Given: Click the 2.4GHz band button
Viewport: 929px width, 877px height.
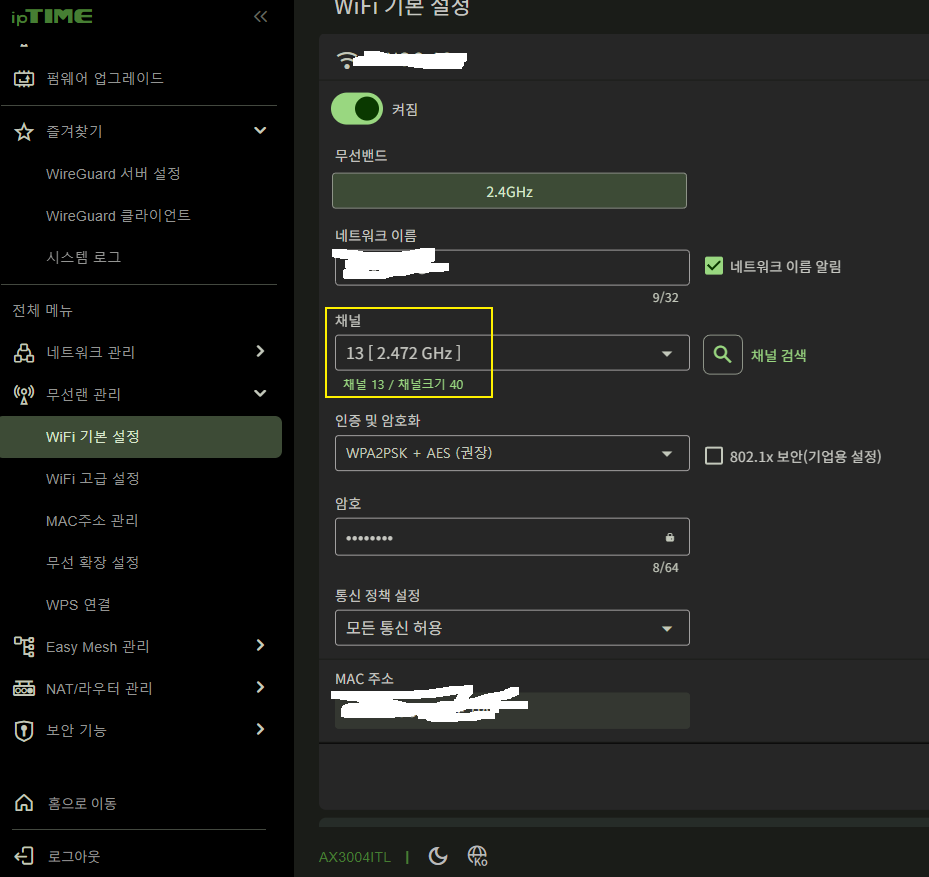Looking at the screenshot, I should [x=510, y=191].
